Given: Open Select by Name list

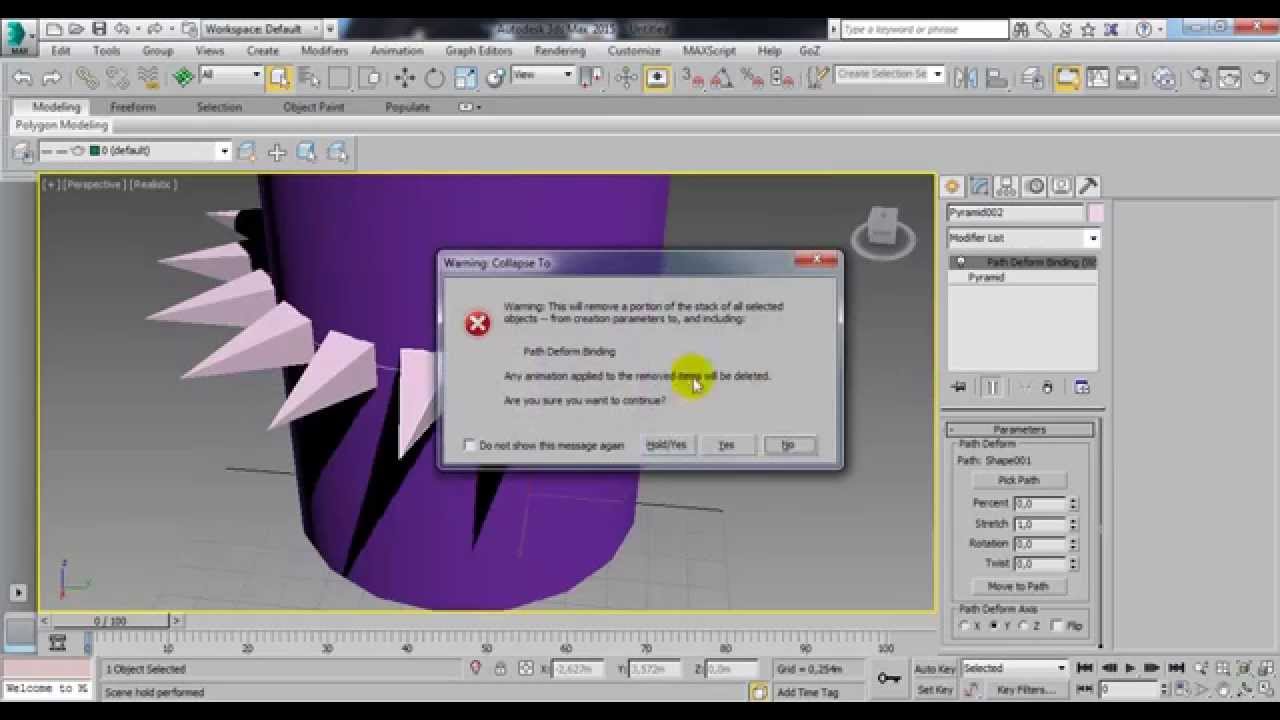Looking at the screenshot, I should pos(309,77).
